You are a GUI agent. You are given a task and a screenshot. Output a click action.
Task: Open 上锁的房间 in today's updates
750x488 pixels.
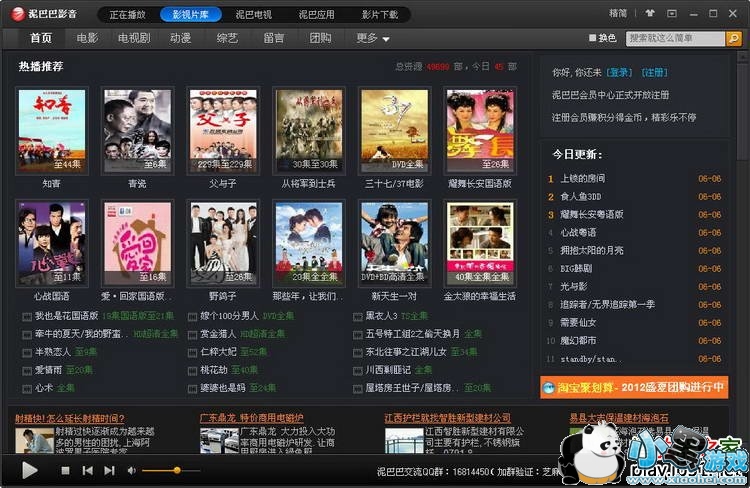(583, 178)
